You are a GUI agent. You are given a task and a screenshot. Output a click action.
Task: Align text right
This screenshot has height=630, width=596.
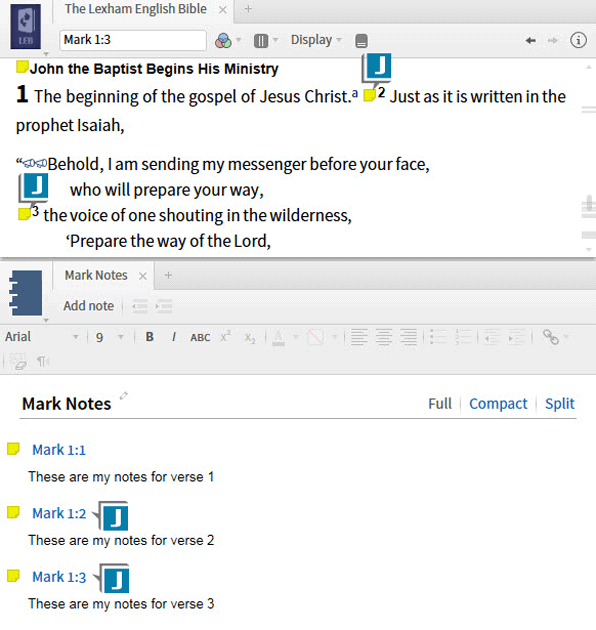(x=409, y=337)
